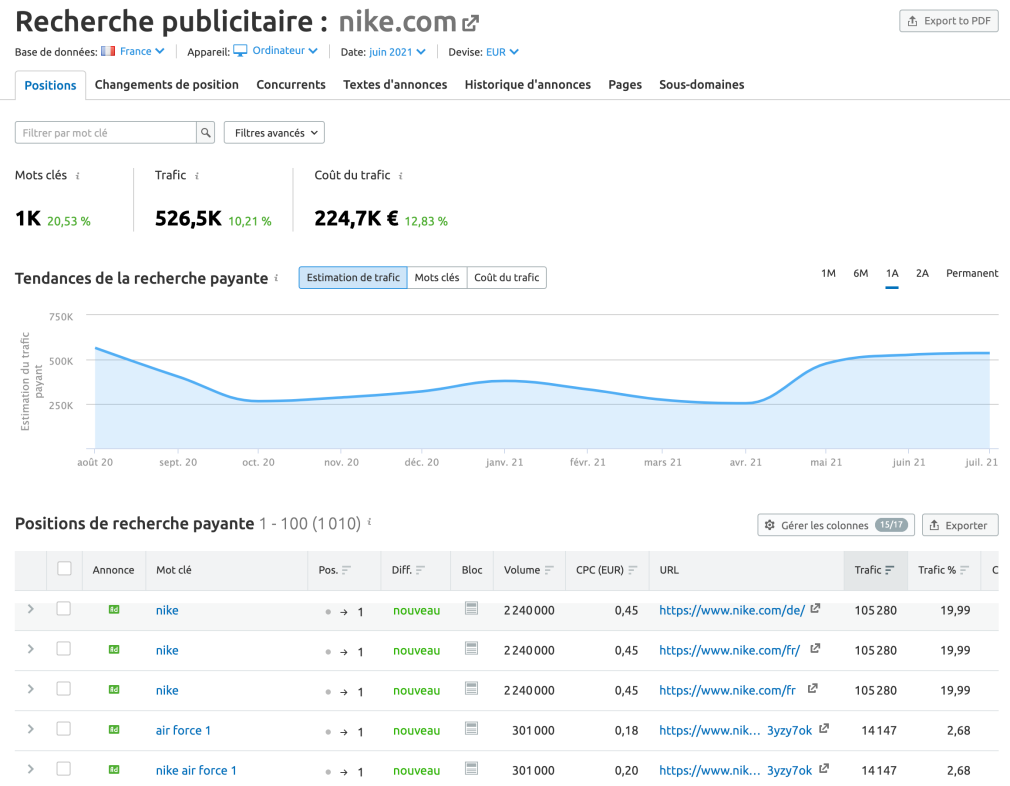Click in the Filtrer par mot clé field

(106, 133)
